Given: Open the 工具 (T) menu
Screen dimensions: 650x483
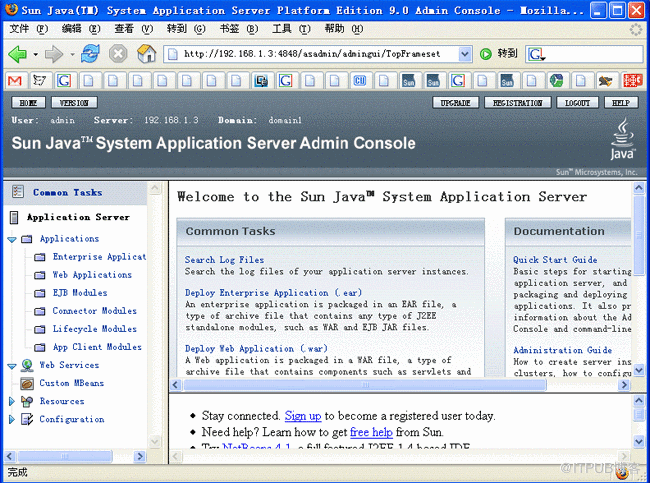Looking at the screenshot, I should [x=291, y=29].
